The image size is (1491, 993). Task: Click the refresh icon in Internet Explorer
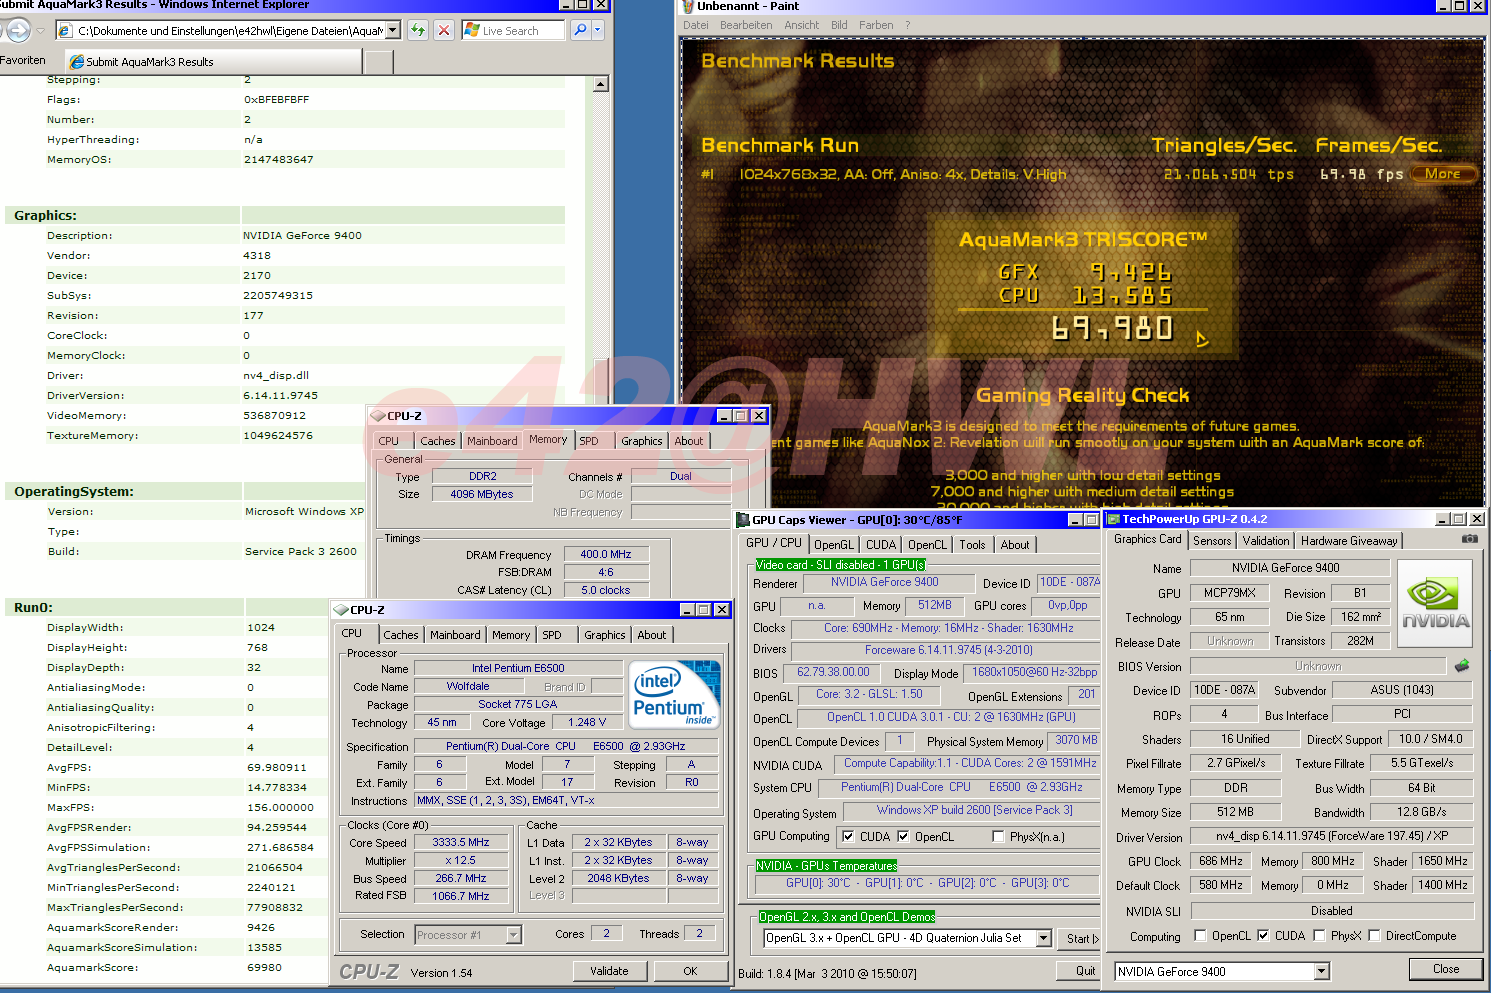tap(418, 30)
